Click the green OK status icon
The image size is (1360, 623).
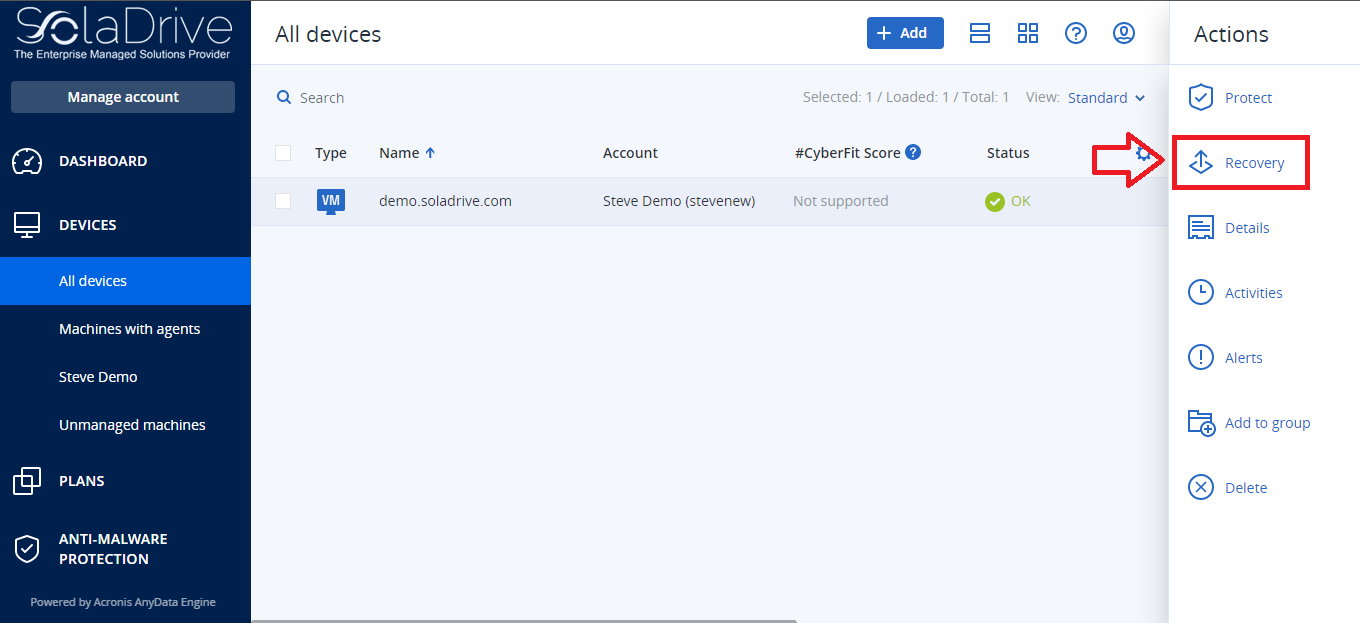click(x=994, y=201)
